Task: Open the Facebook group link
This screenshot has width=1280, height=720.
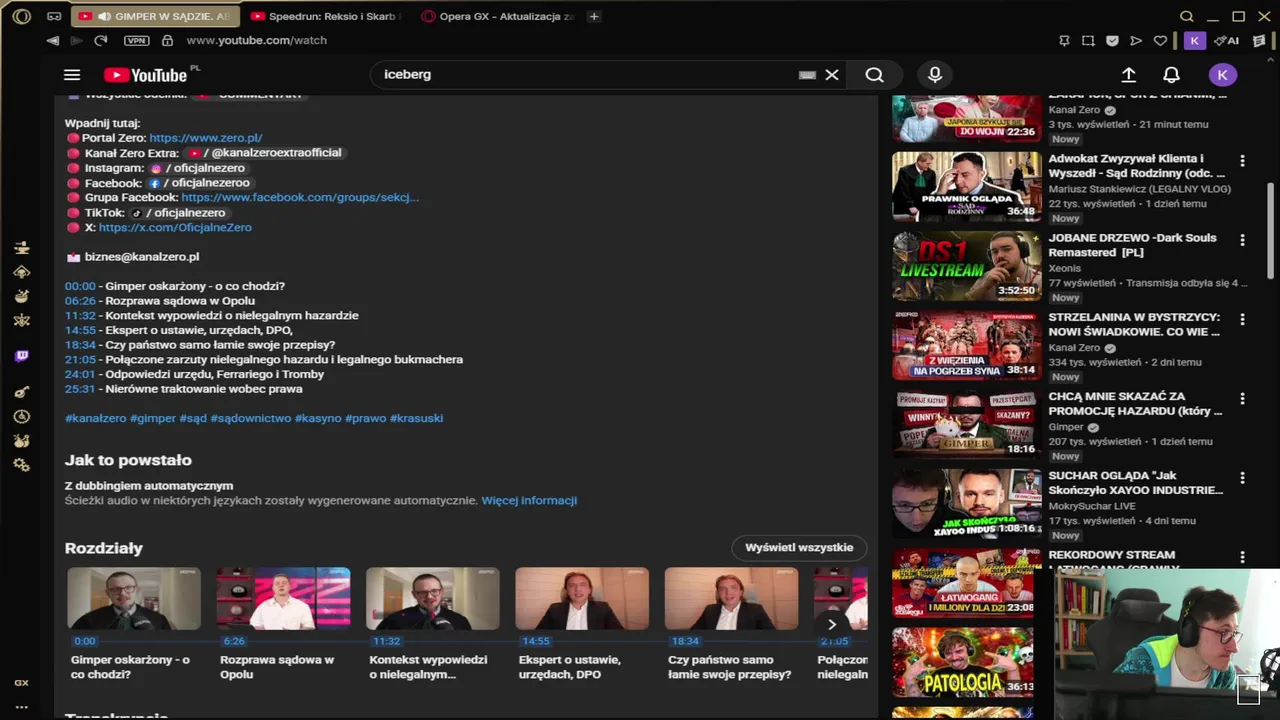Action: [x=300, y=198]
